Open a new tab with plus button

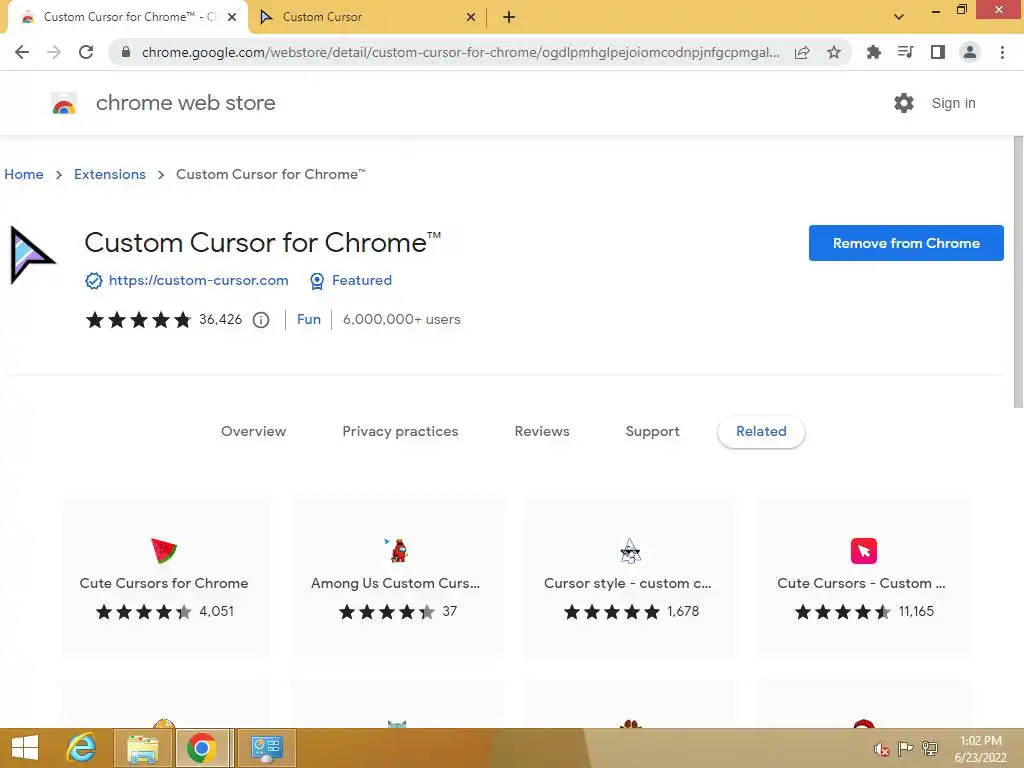tap(509, 17)
